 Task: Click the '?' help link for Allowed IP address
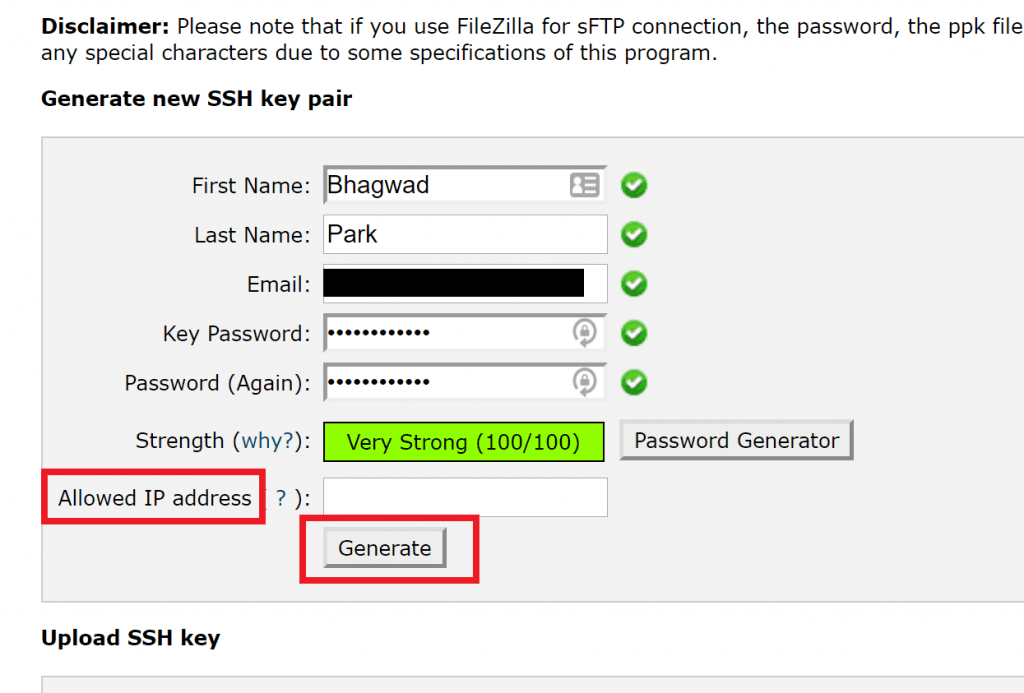[x=279, y=497]
